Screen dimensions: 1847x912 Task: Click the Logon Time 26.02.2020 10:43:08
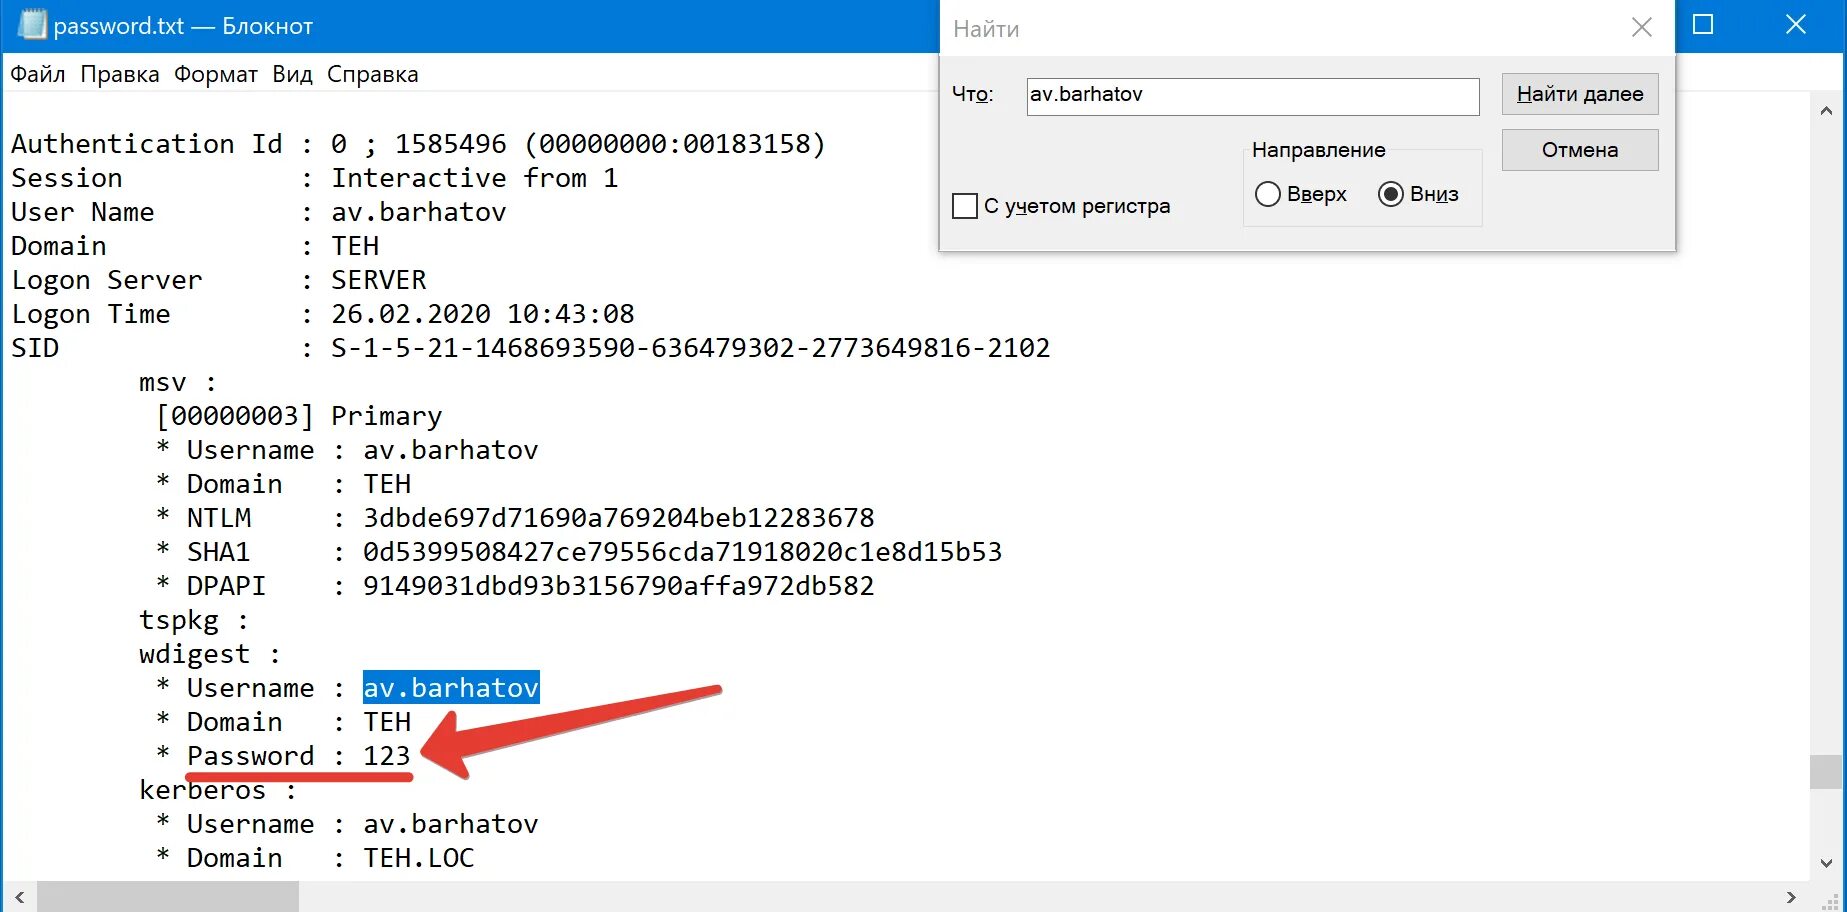(483, 314)
